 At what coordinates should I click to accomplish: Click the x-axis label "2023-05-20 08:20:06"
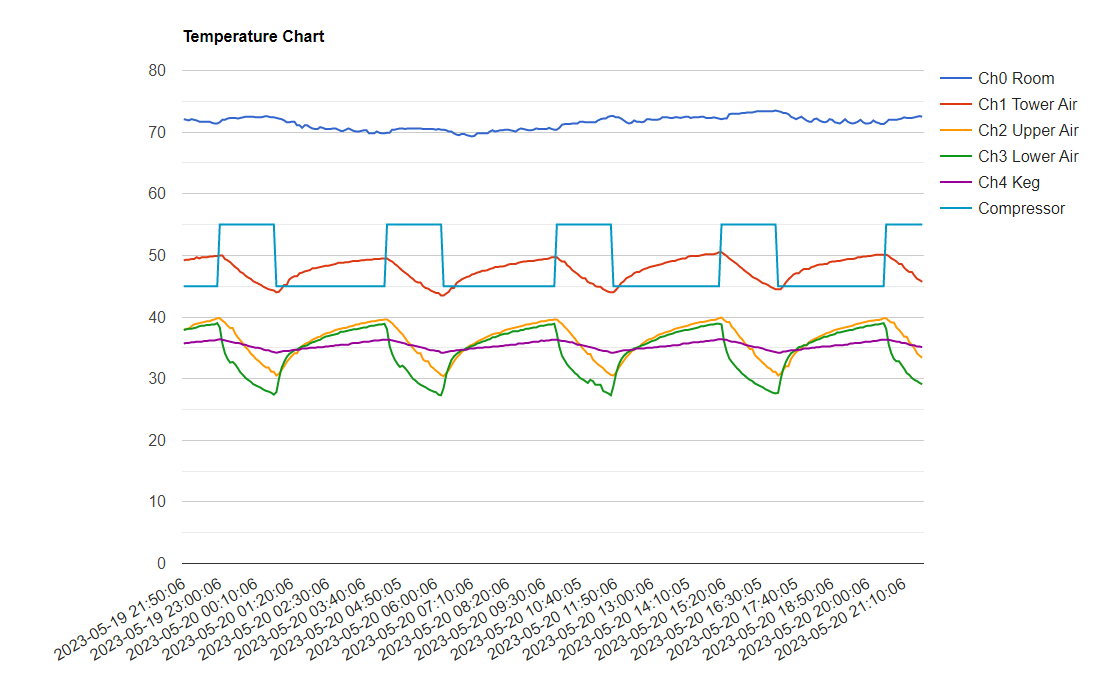click(x=445, y=619)
